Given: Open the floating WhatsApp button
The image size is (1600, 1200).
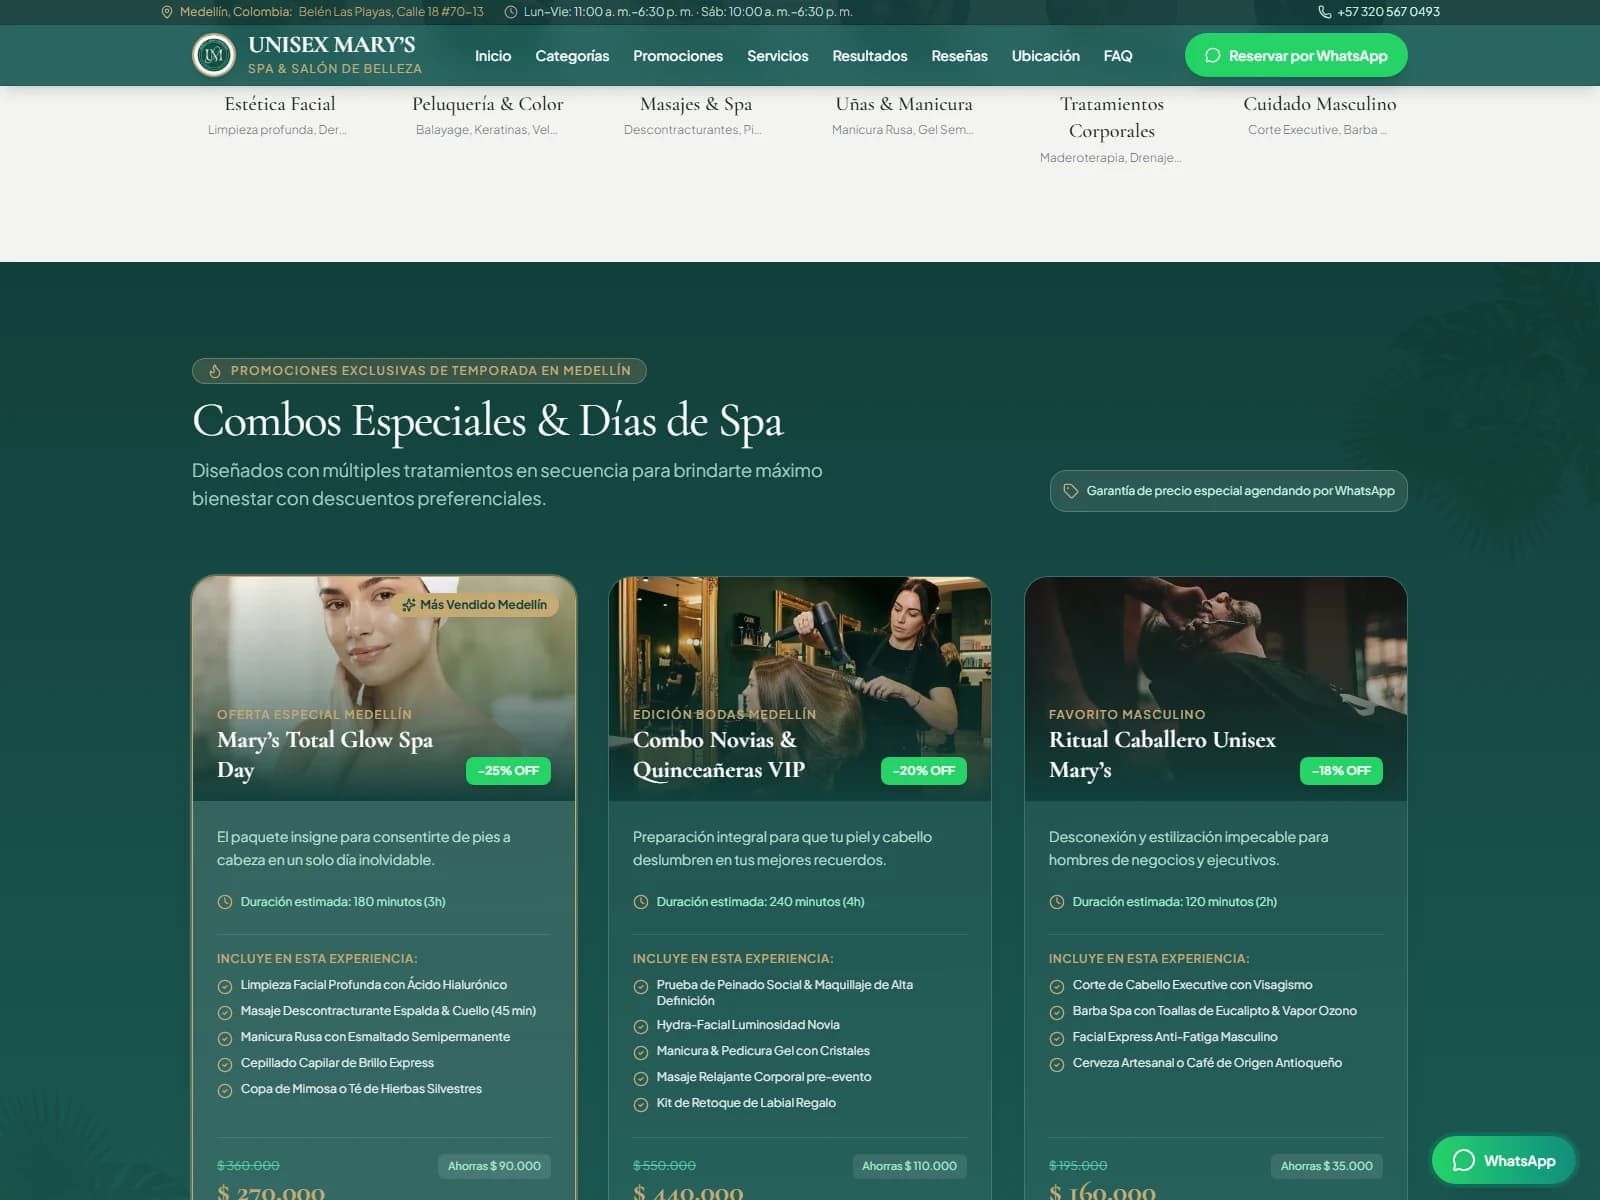Looking at the screenshot, I should (x=1504, y=1160).
